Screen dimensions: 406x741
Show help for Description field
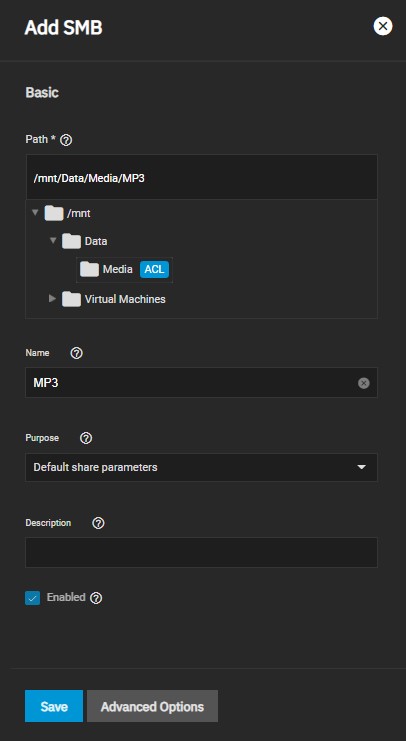point(98,523)
